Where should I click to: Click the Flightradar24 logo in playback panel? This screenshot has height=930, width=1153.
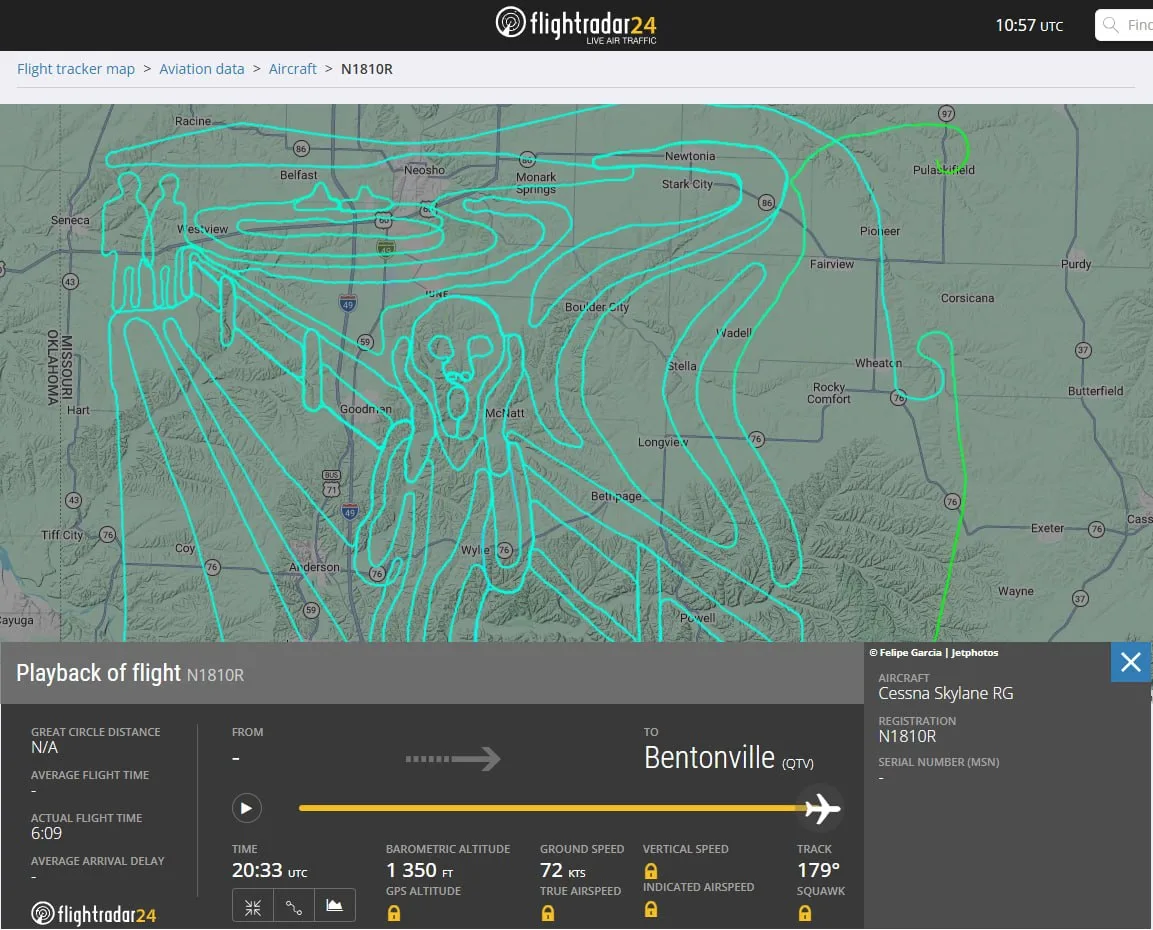[93, 914]
